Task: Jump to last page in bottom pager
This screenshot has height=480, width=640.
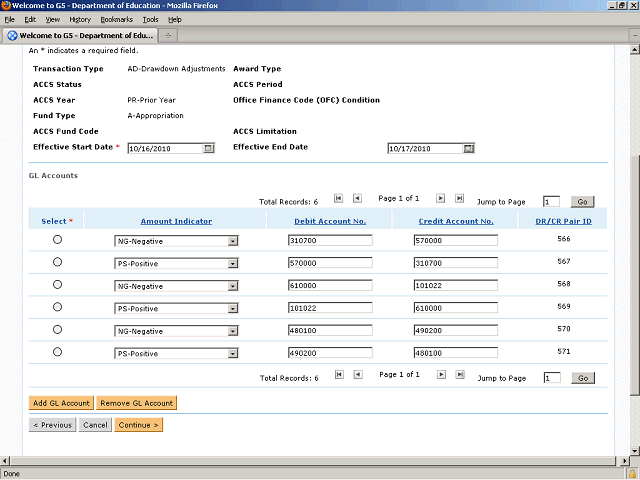Action: click(459, 374)
